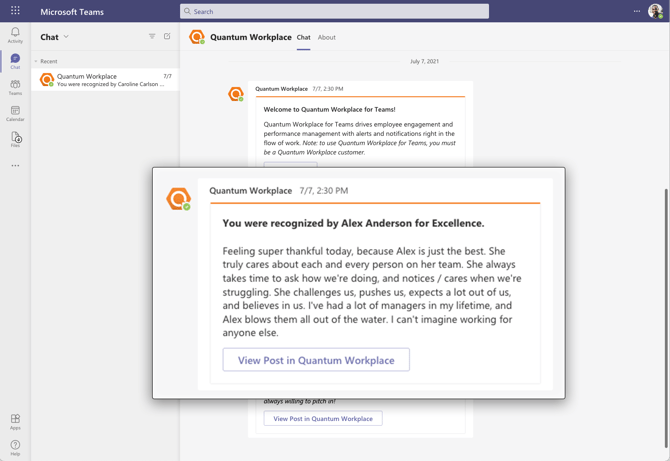The image size is (670, 461).
Task: Click the Microsoft Teams title
Action: pyautogui.click(x=72, y=12)
